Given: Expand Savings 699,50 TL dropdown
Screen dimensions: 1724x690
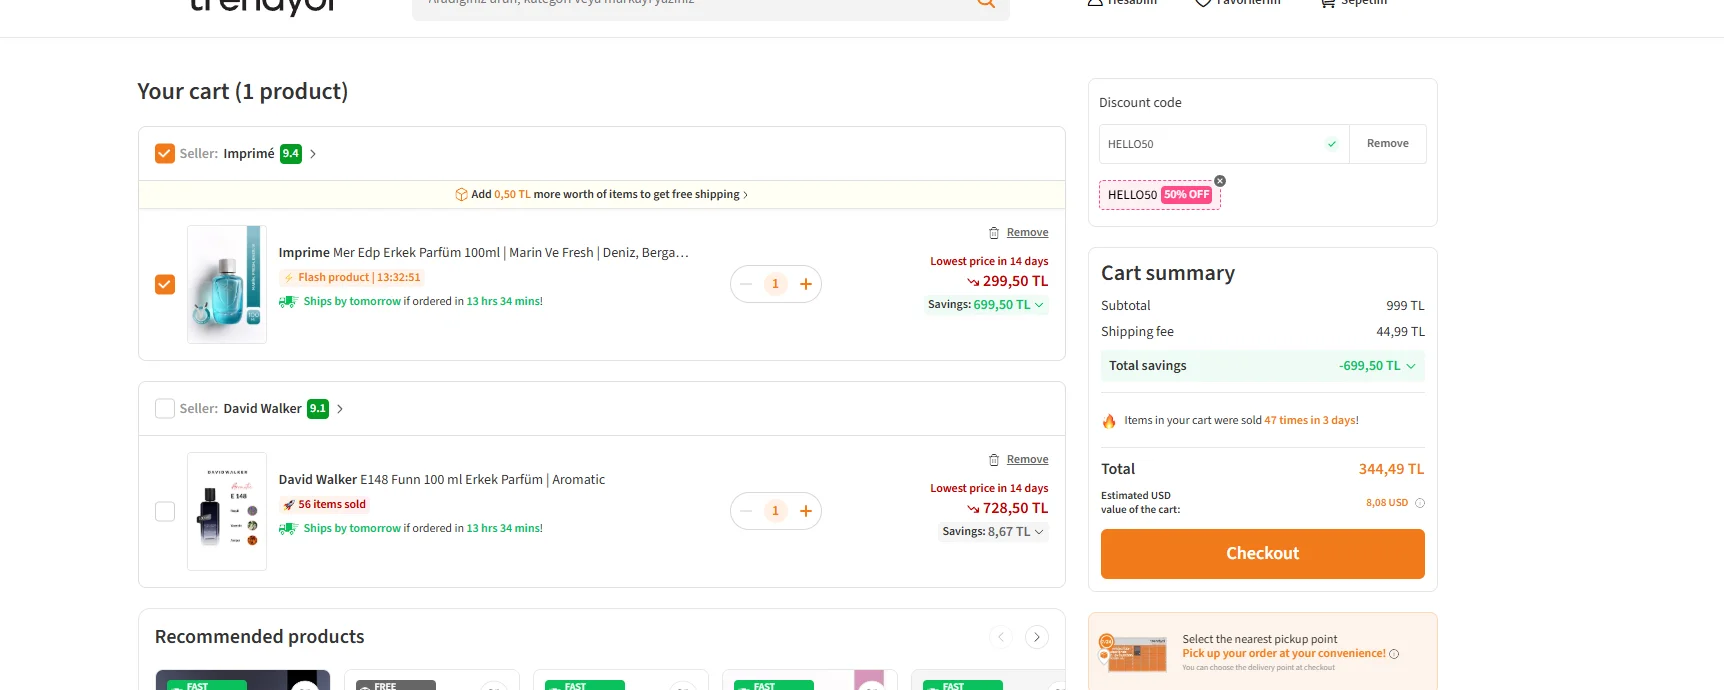Looking at the screenshot, I should pos(986,305).
